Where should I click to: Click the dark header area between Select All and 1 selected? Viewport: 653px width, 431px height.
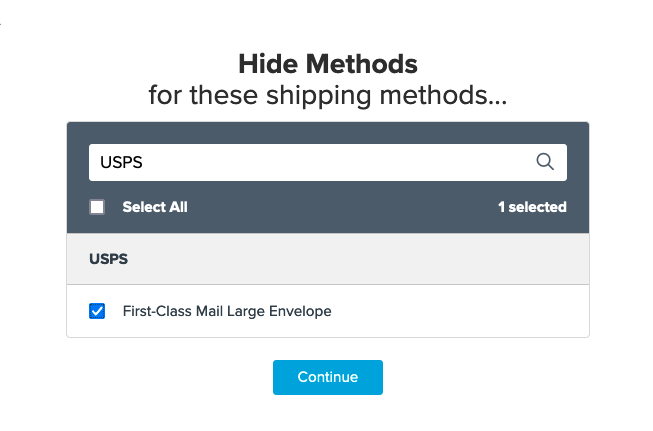click(340, 207)
